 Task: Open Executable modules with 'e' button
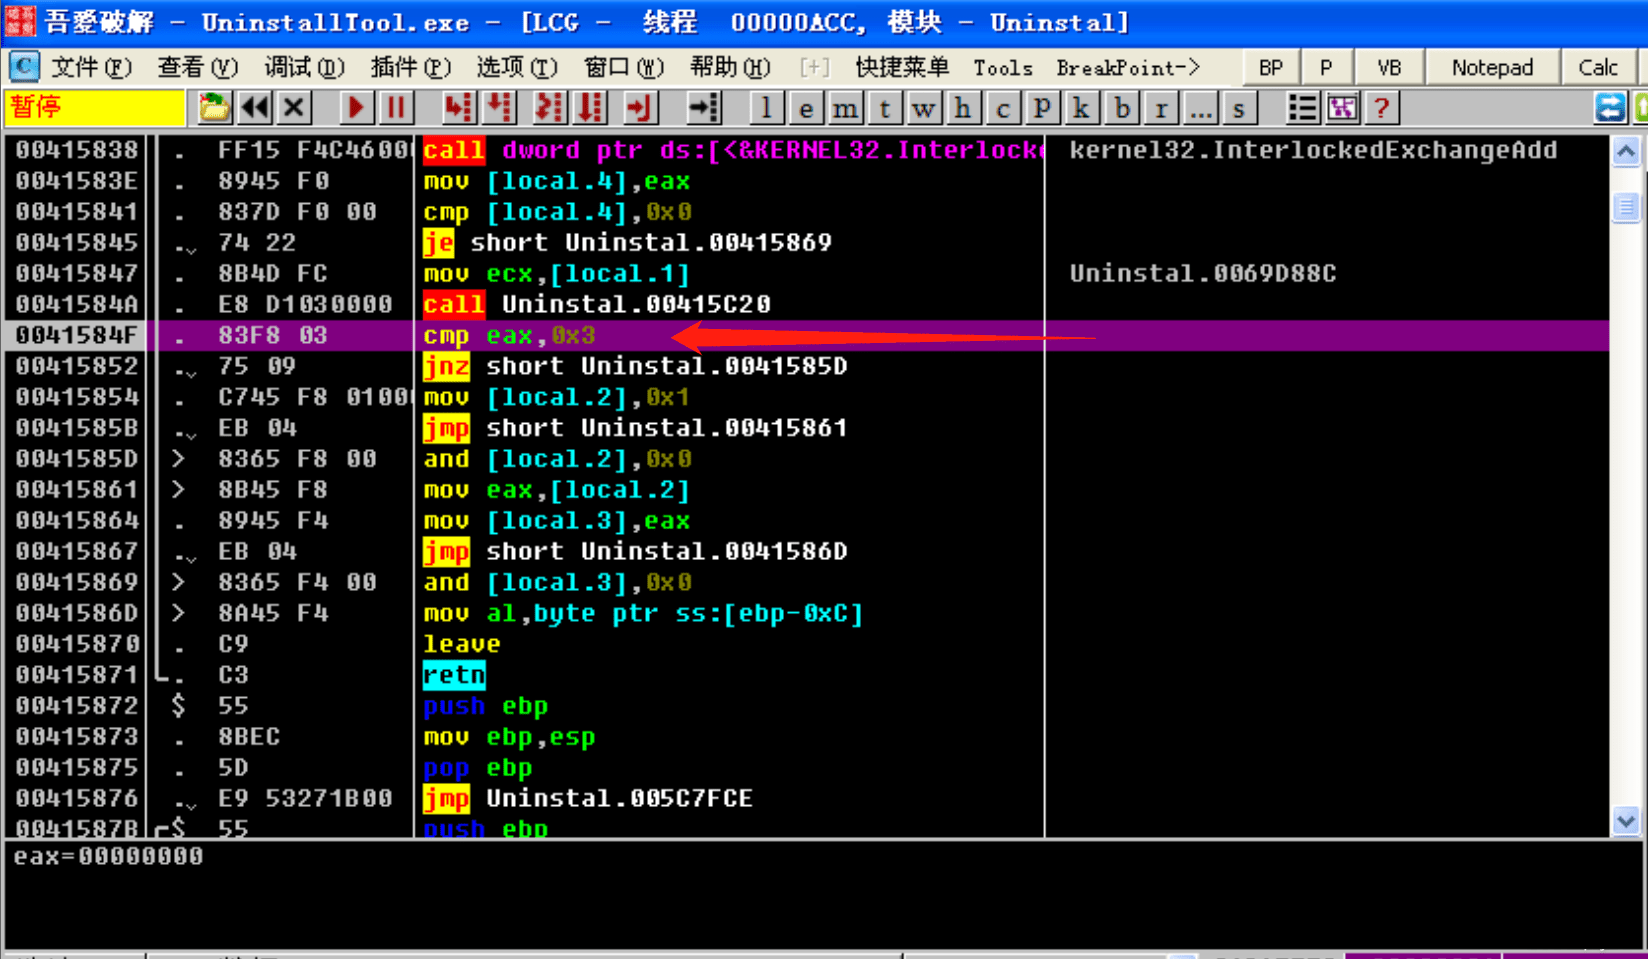806,107
